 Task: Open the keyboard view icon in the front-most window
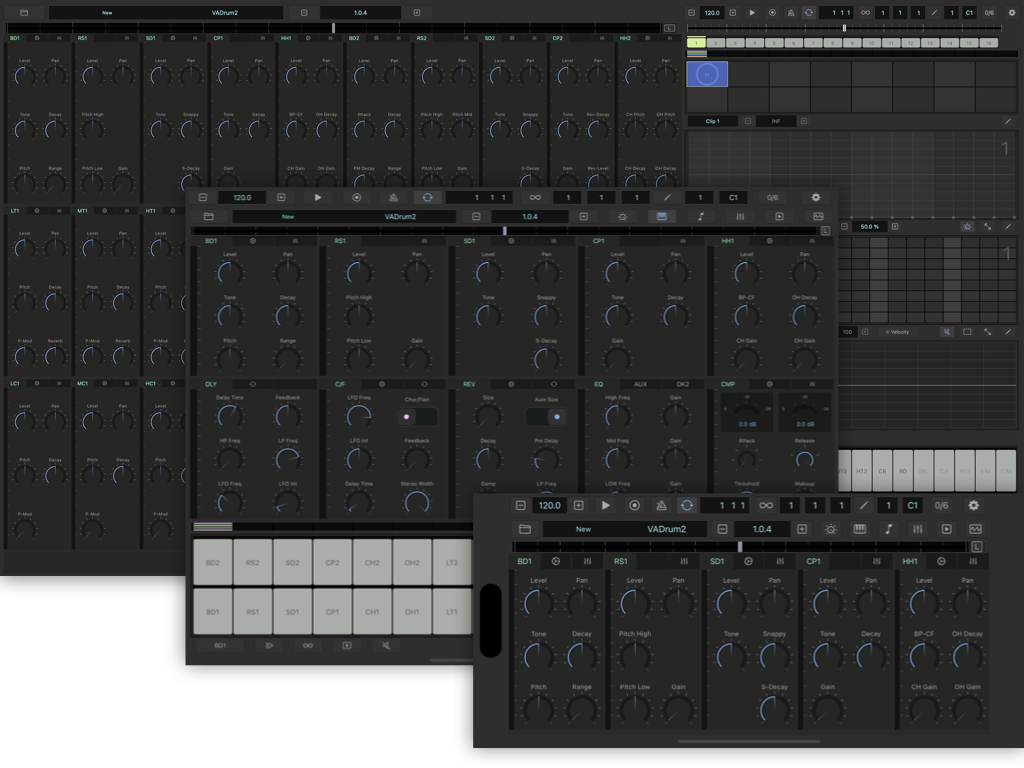860,529
